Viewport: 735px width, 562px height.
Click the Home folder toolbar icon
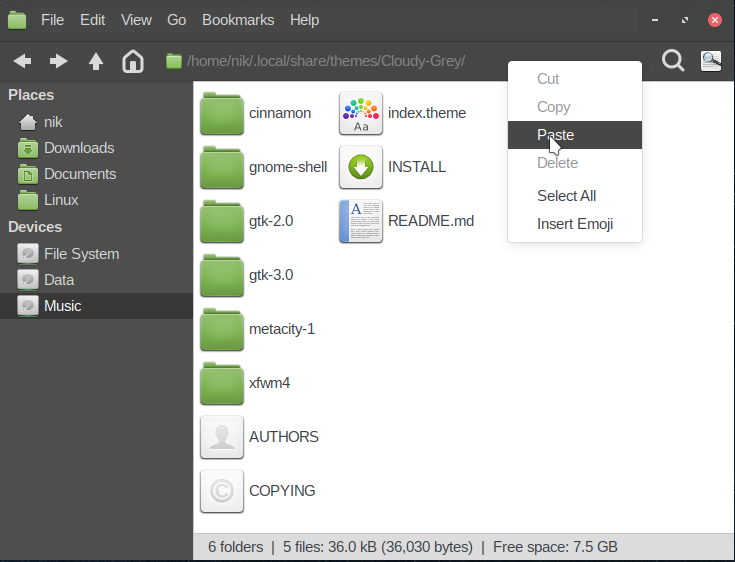pyautogui.click(x=133, y=62)
